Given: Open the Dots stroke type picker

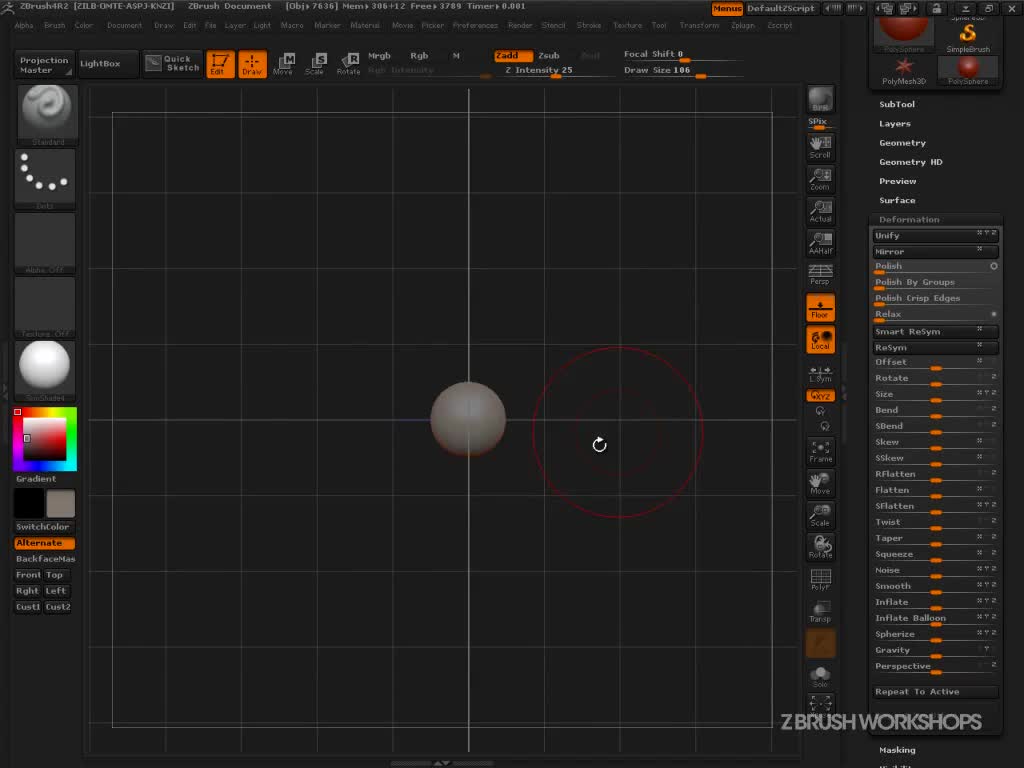Looking at the screenshot, I should pos(45,179).
